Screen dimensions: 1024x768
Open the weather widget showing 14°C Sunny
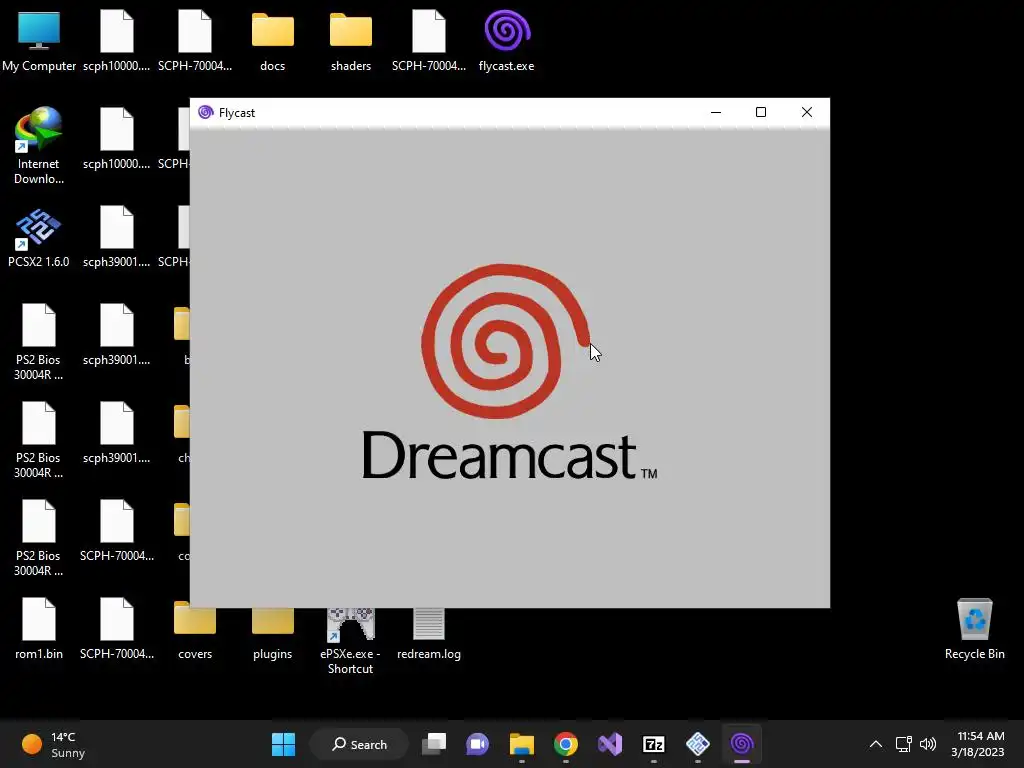(x=54, y=744)
